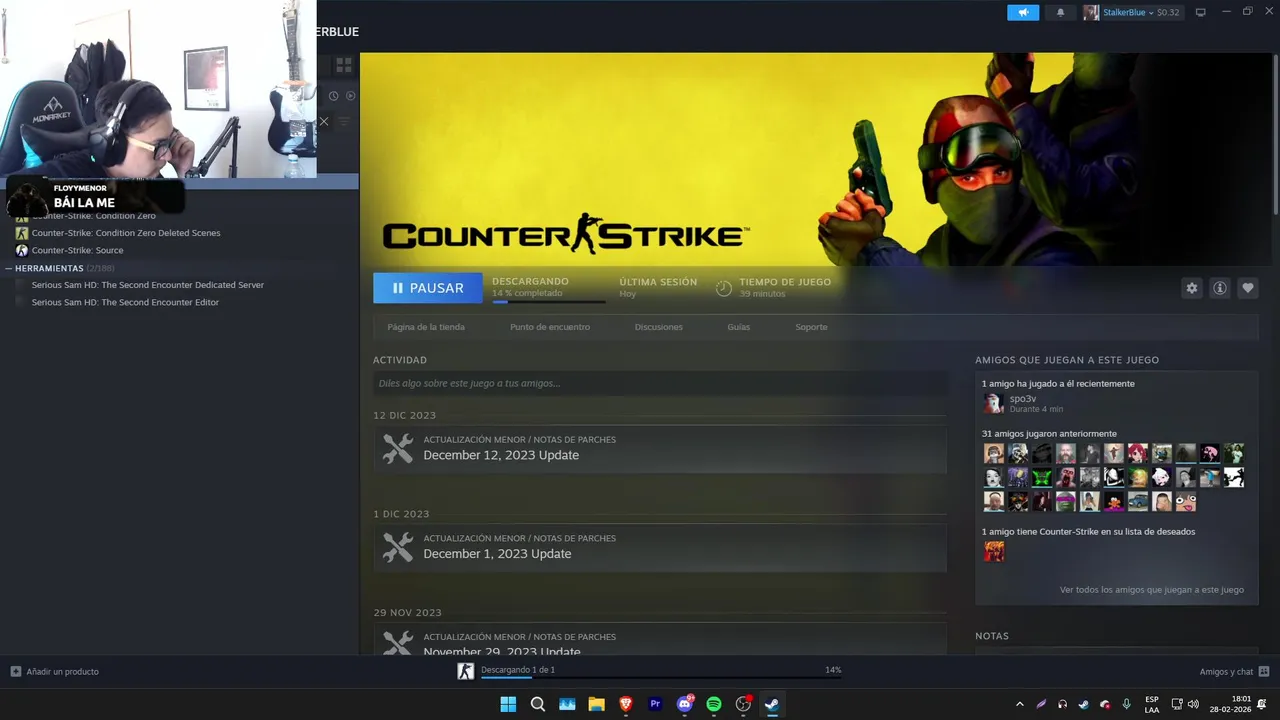The width and height of the screenshot is (1280, 720).
Task: Sort library by recent clock icon
Action: tap(334, 96)
